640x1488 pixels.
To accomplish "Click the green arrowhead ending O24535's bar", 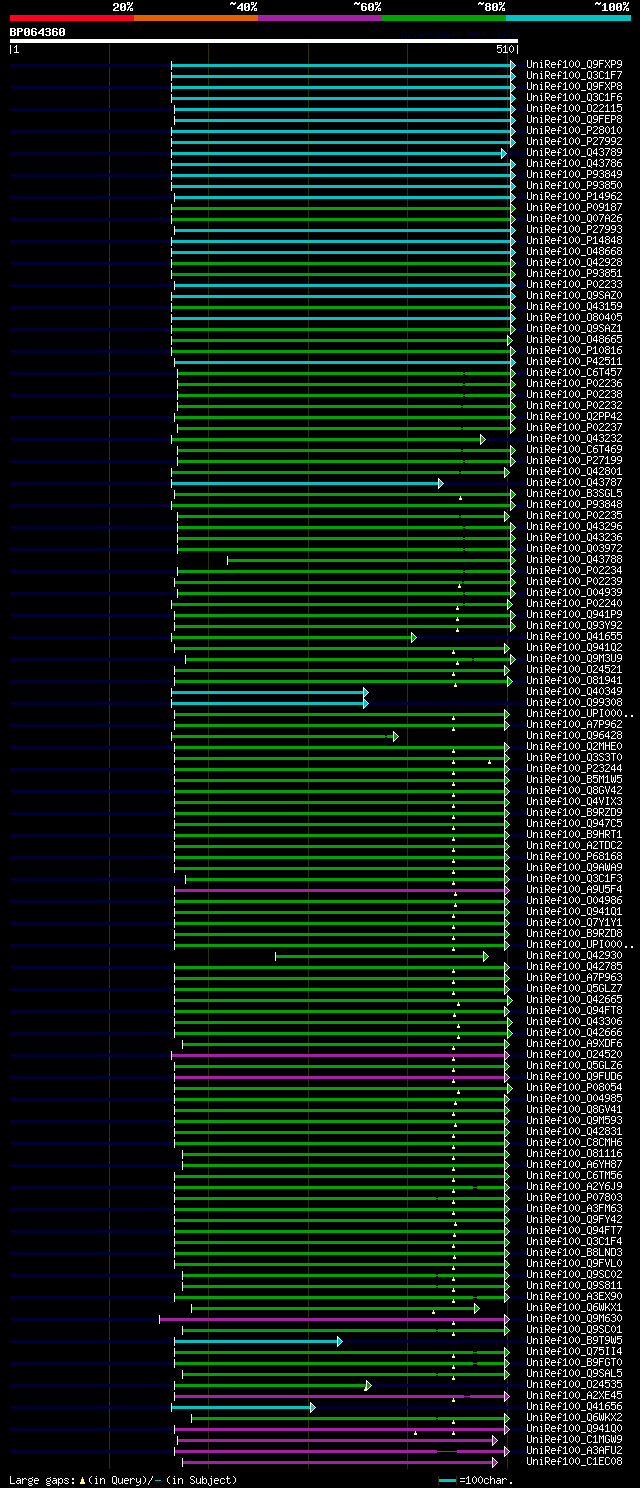I will pos(368,1385).
